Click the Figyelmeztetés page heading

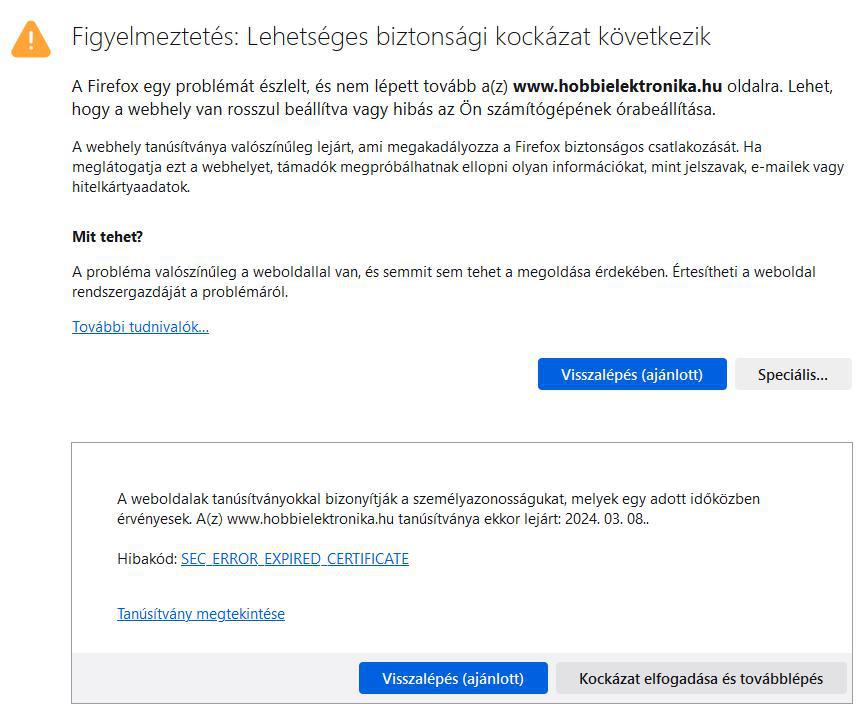(x=391, y=38)
